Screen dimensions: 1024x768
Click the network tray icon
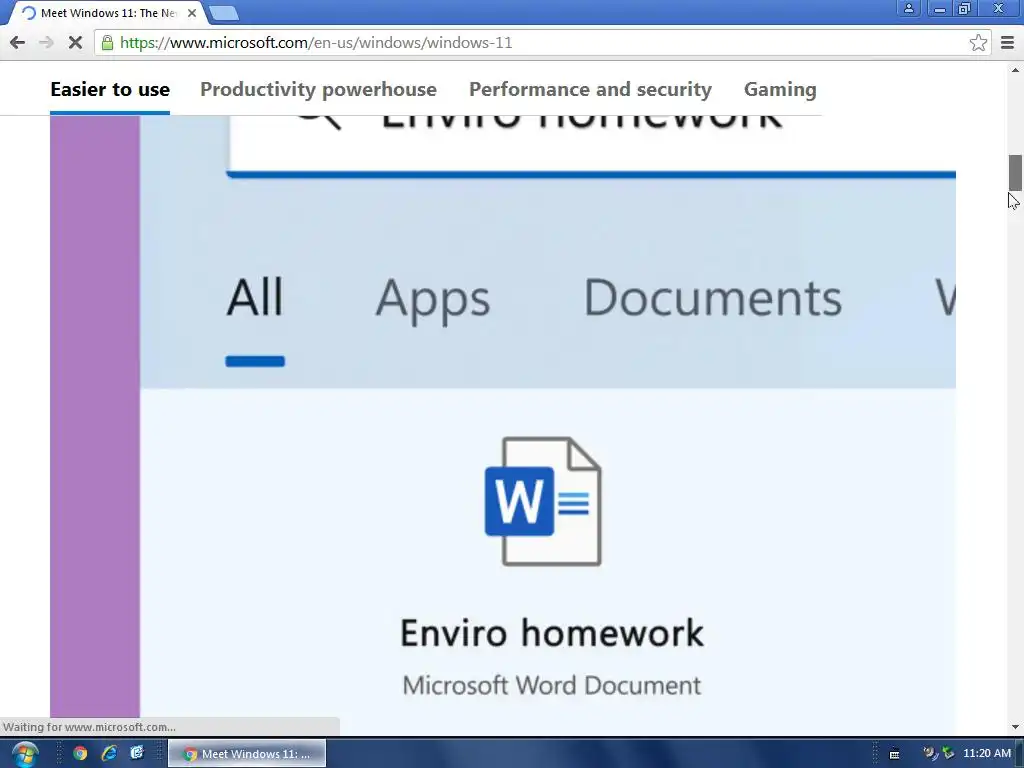click(x=948, y=754)
